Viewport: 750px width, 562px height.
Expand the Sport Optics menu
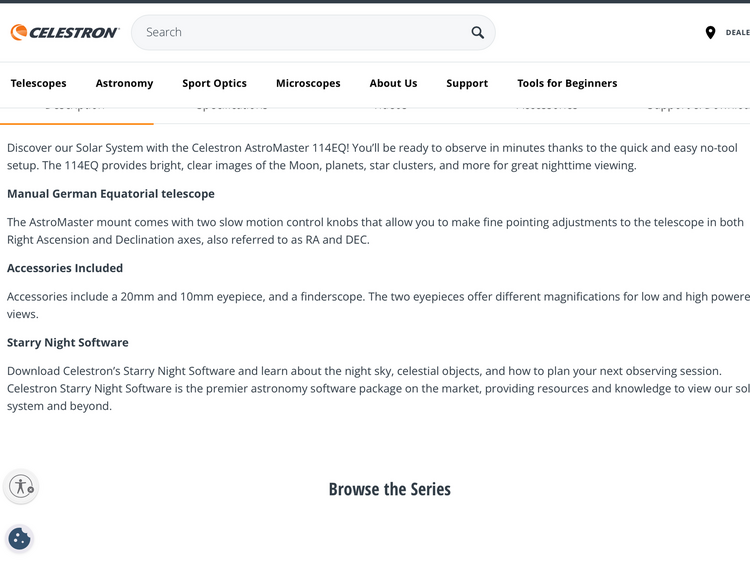point(214,83)
